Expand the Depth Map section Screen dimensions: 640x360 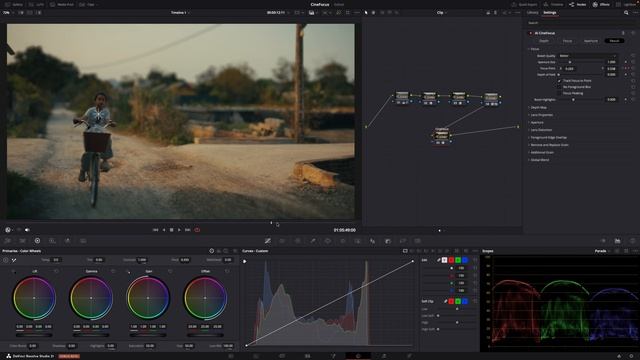click(x=538, y=107)
